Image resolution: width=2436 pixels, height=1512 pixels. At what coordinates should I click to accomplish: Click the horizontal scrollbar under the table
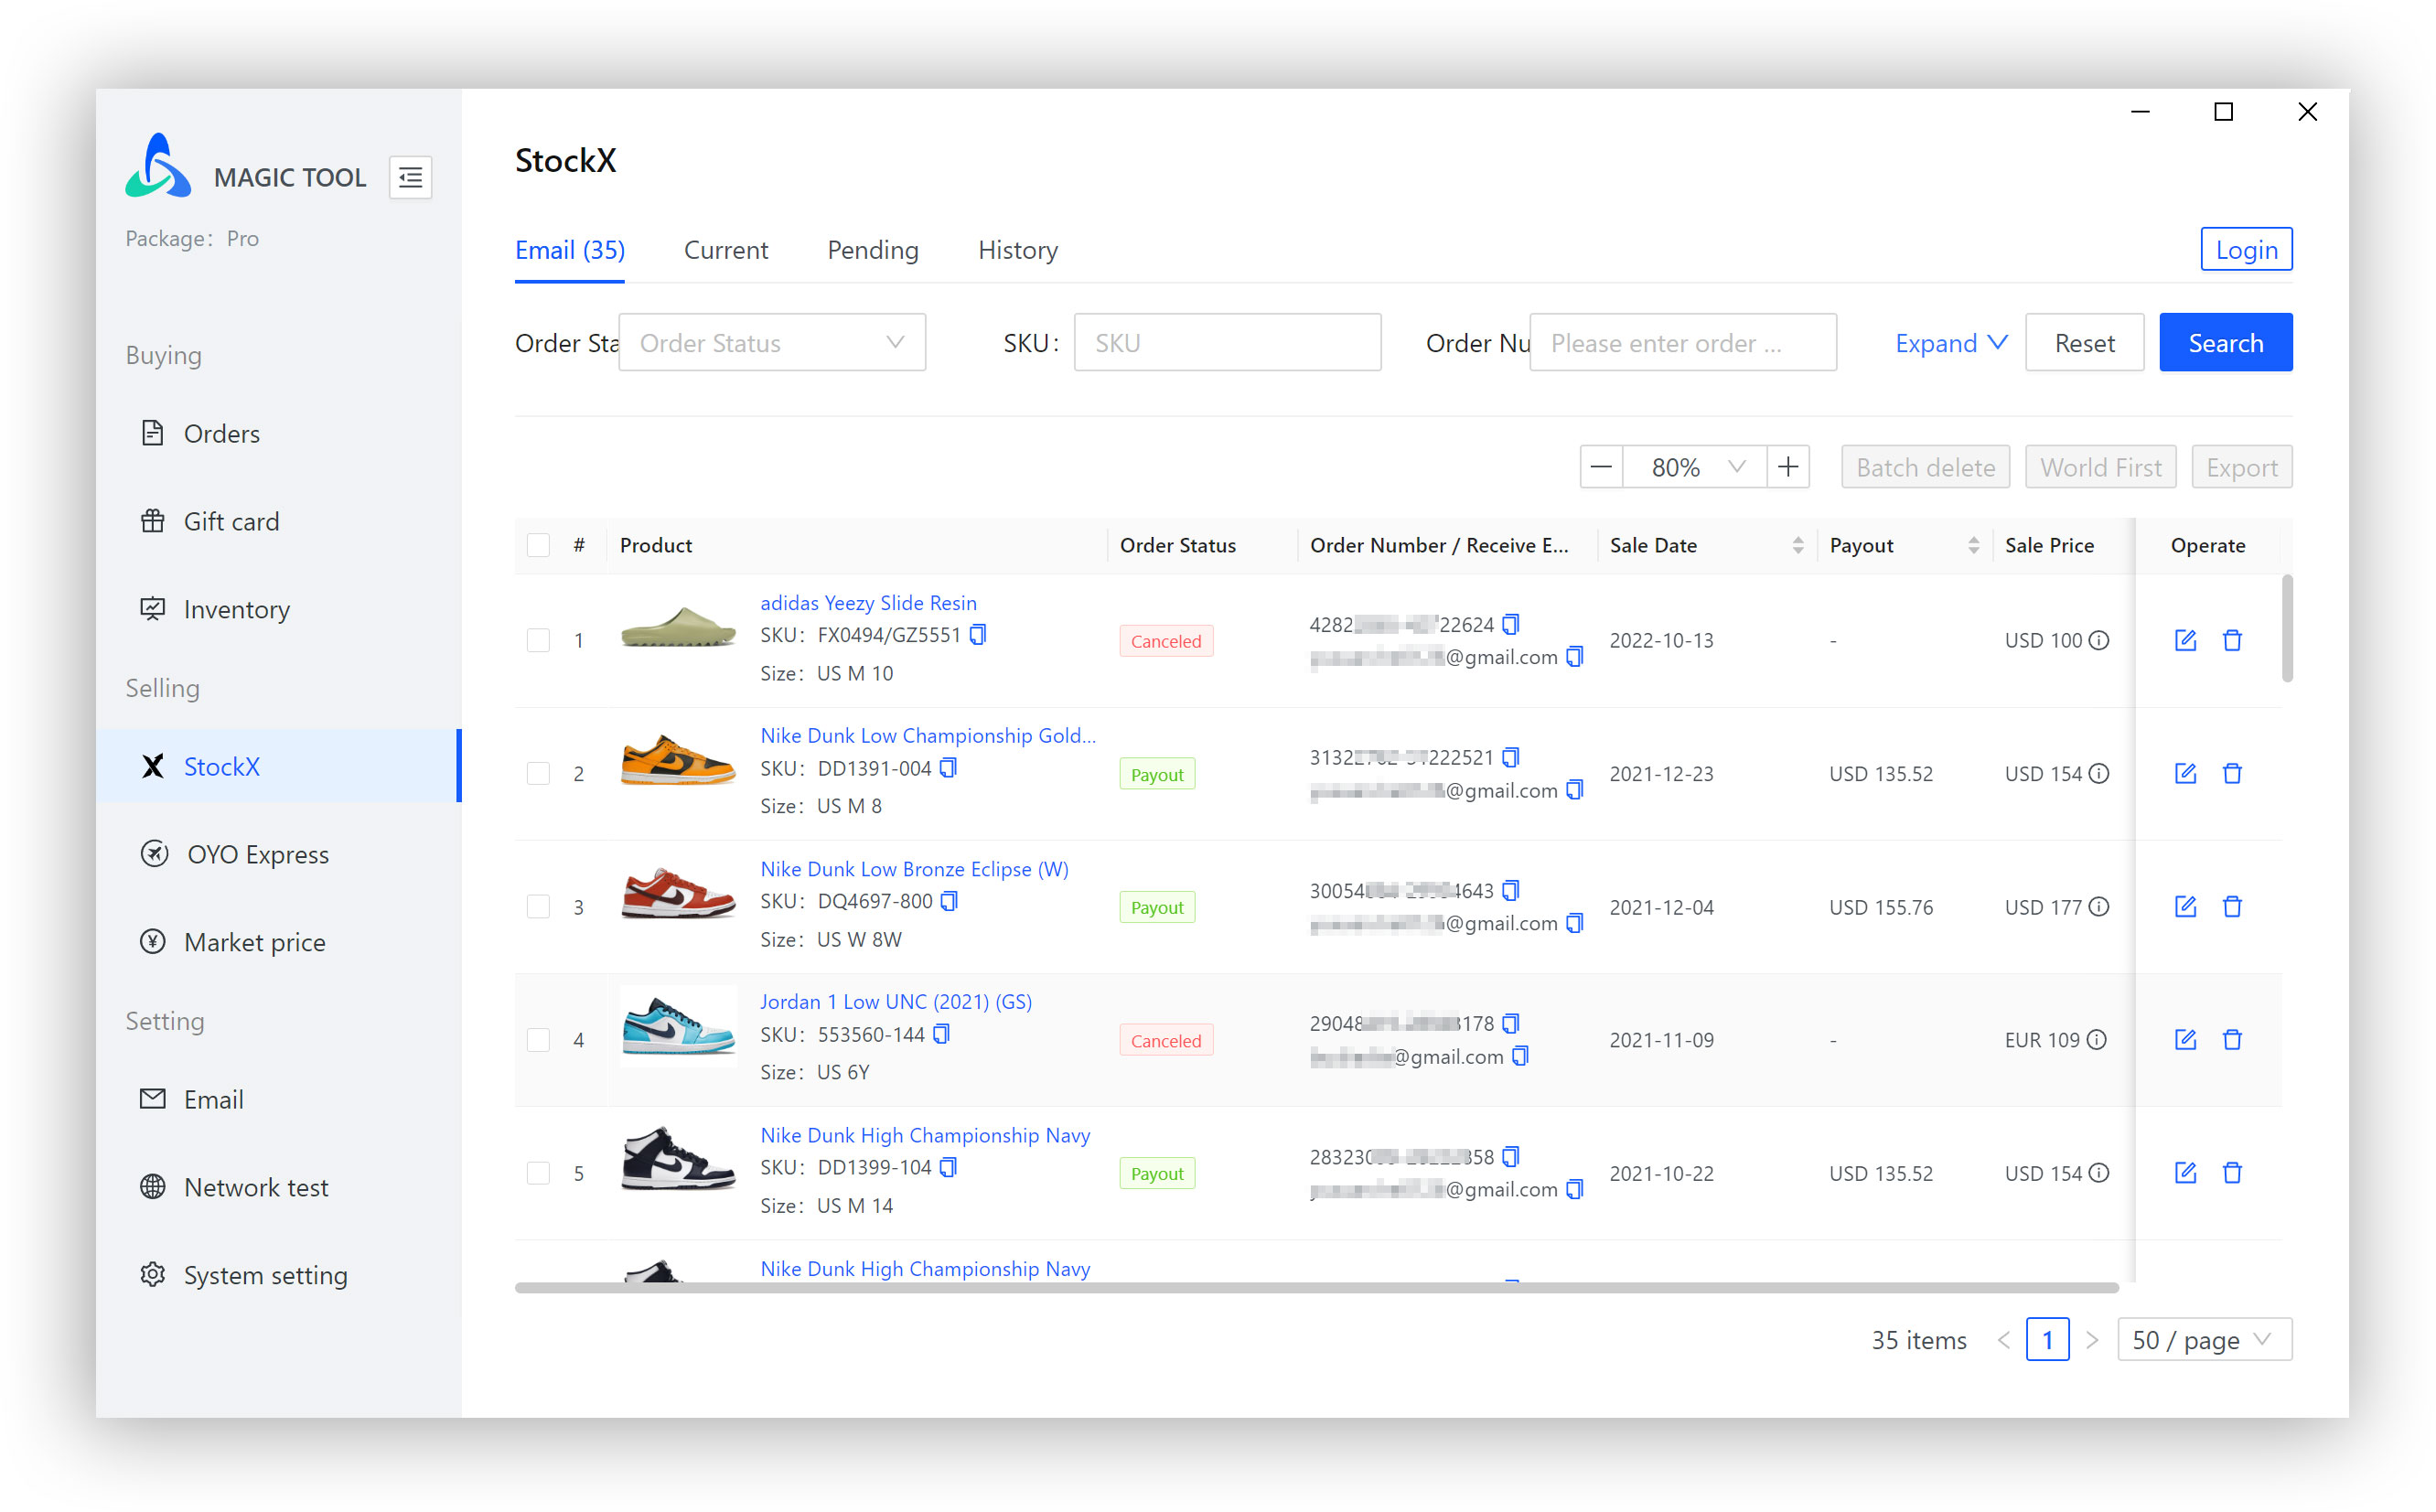tap(1315, 1288)
